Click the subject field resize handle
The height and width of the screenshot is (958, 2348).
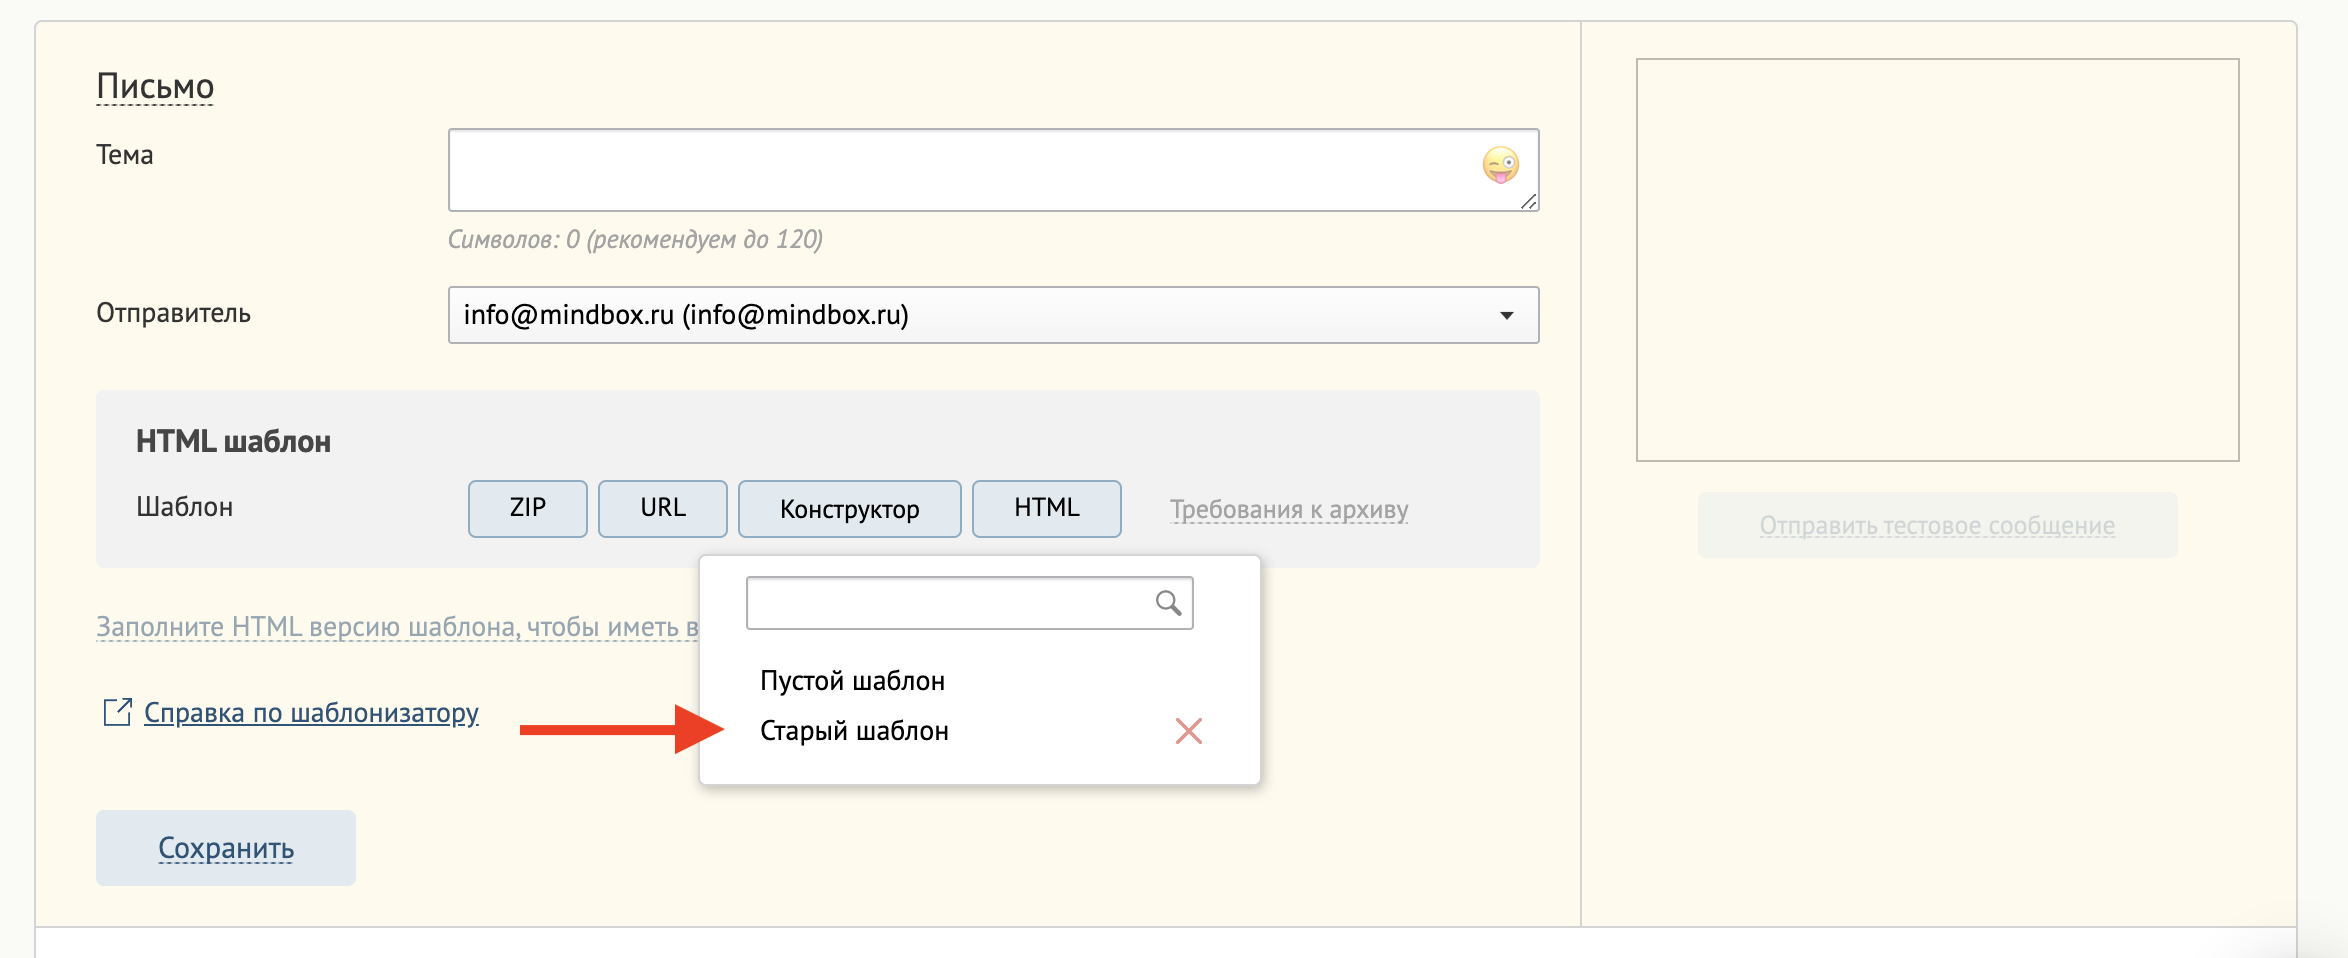coord(1528,201)
